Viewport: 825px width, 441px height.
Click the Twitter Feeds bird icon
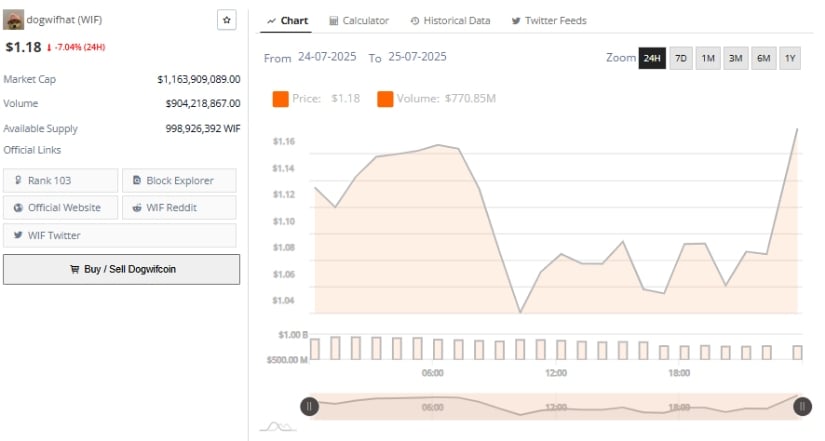pyautogui.click(x=516, y=21)
